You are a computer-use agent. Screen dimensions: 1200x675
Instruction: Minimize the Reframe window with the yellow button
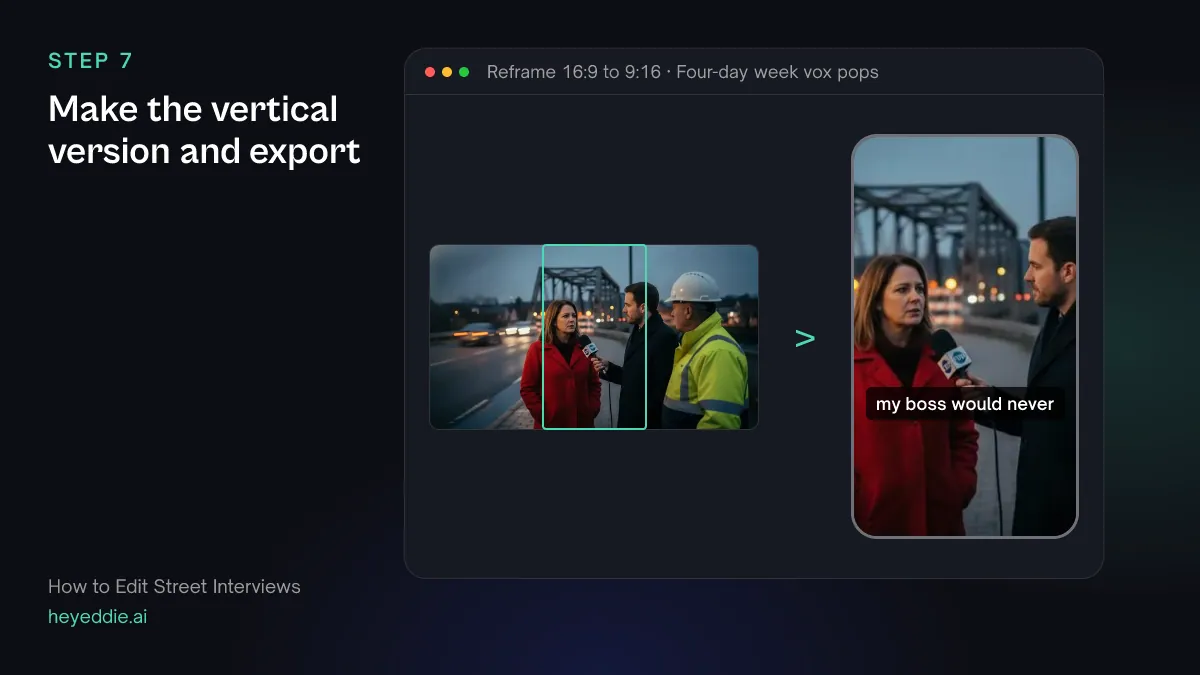coord(447,72)
